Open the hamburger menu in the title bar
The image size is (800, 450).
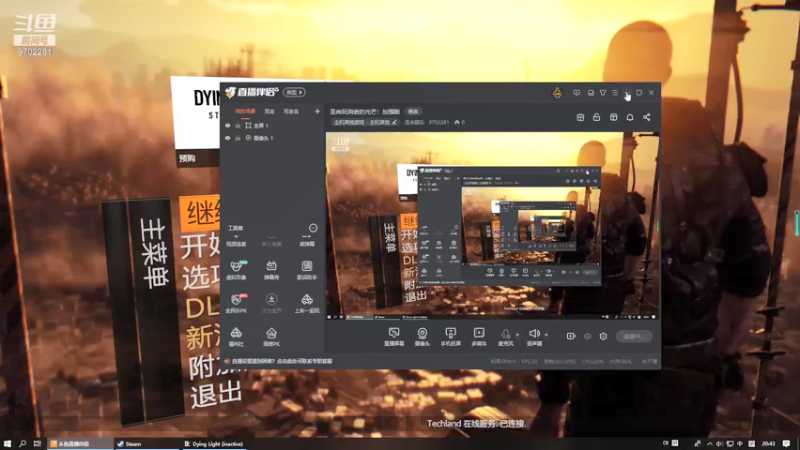[615, 93]
